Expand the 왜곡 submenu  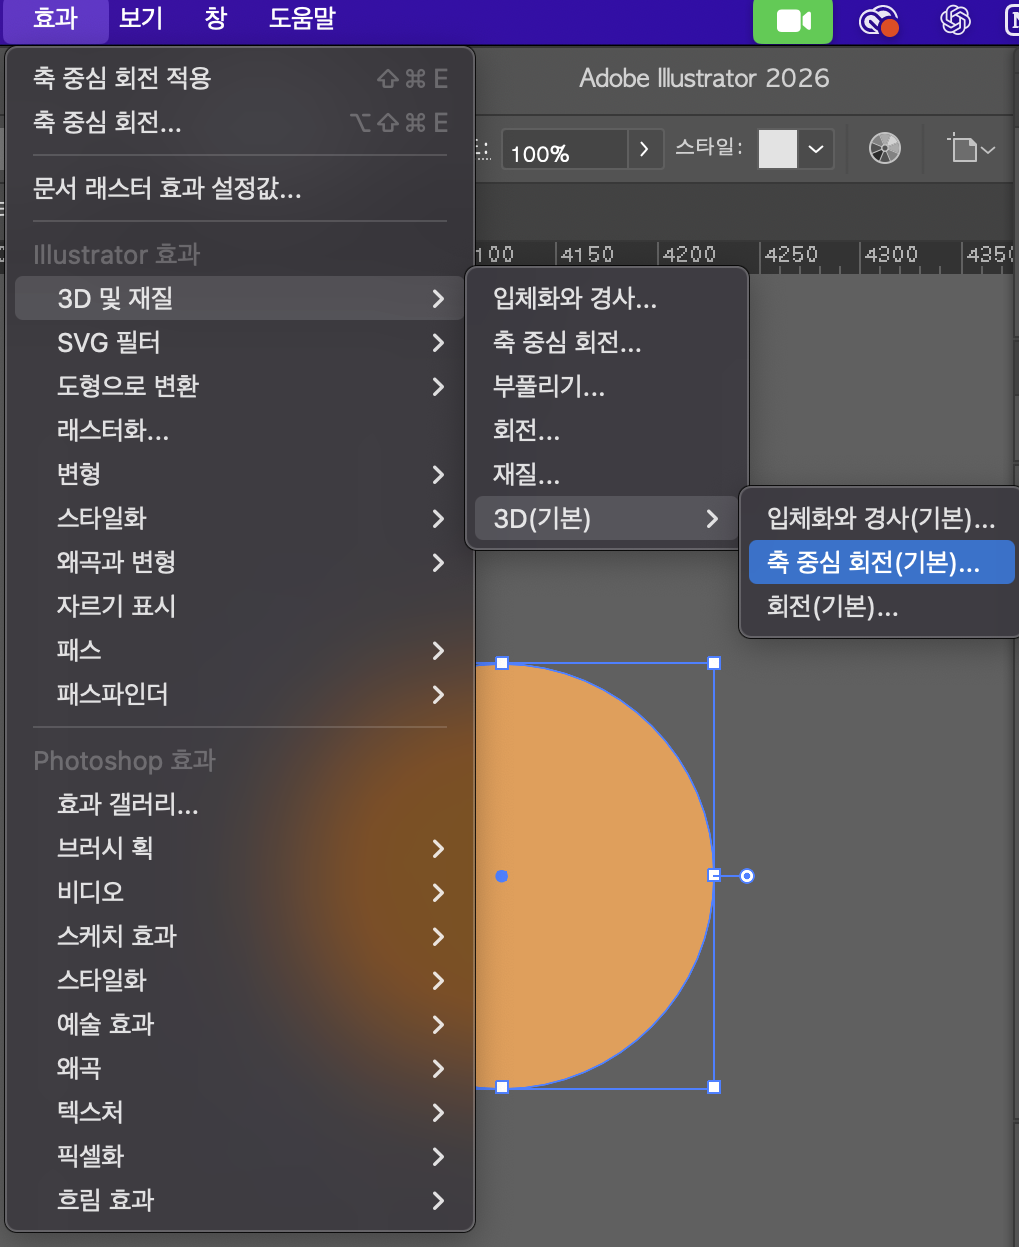pyautogui.click(x=240, y=1068)
